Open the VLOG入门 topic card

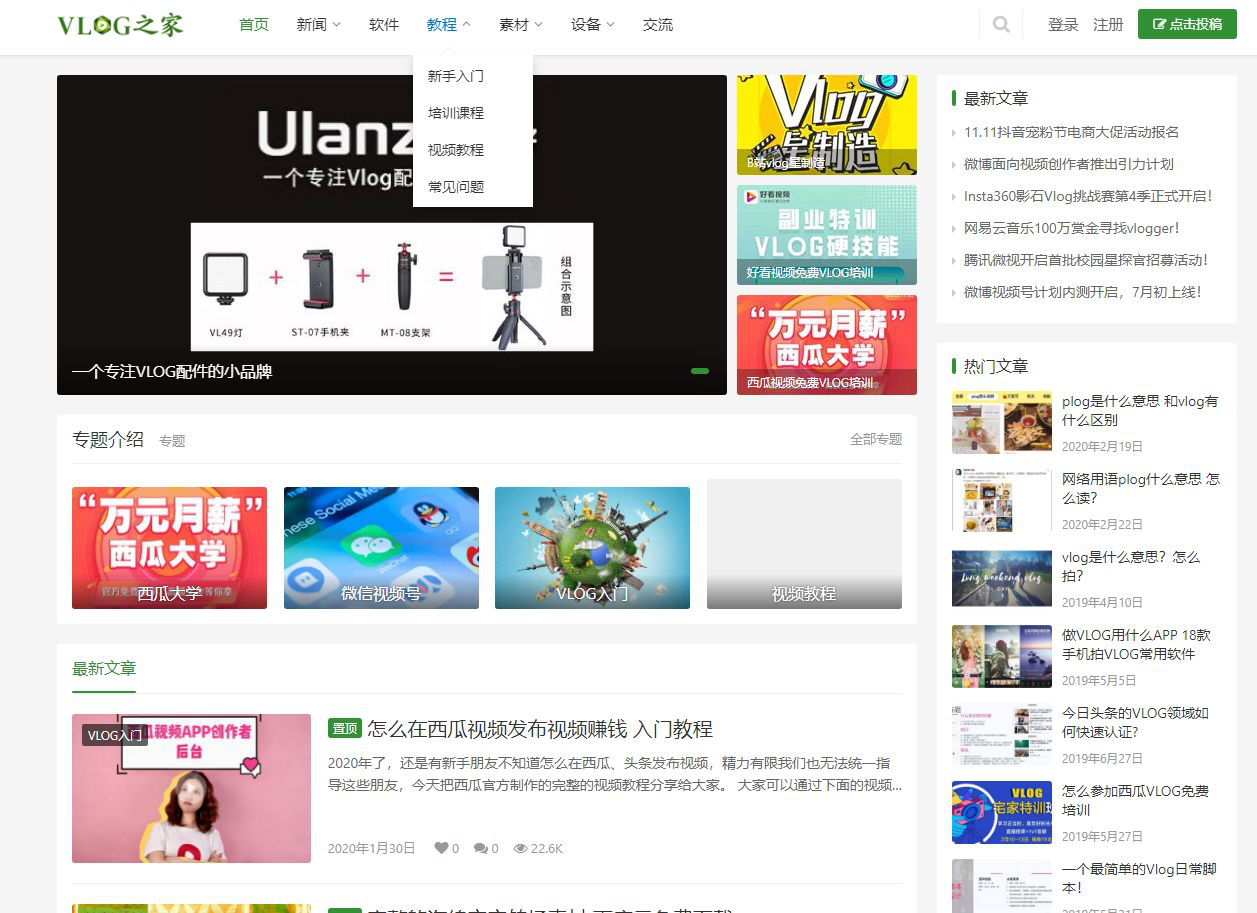pos(592,548)
